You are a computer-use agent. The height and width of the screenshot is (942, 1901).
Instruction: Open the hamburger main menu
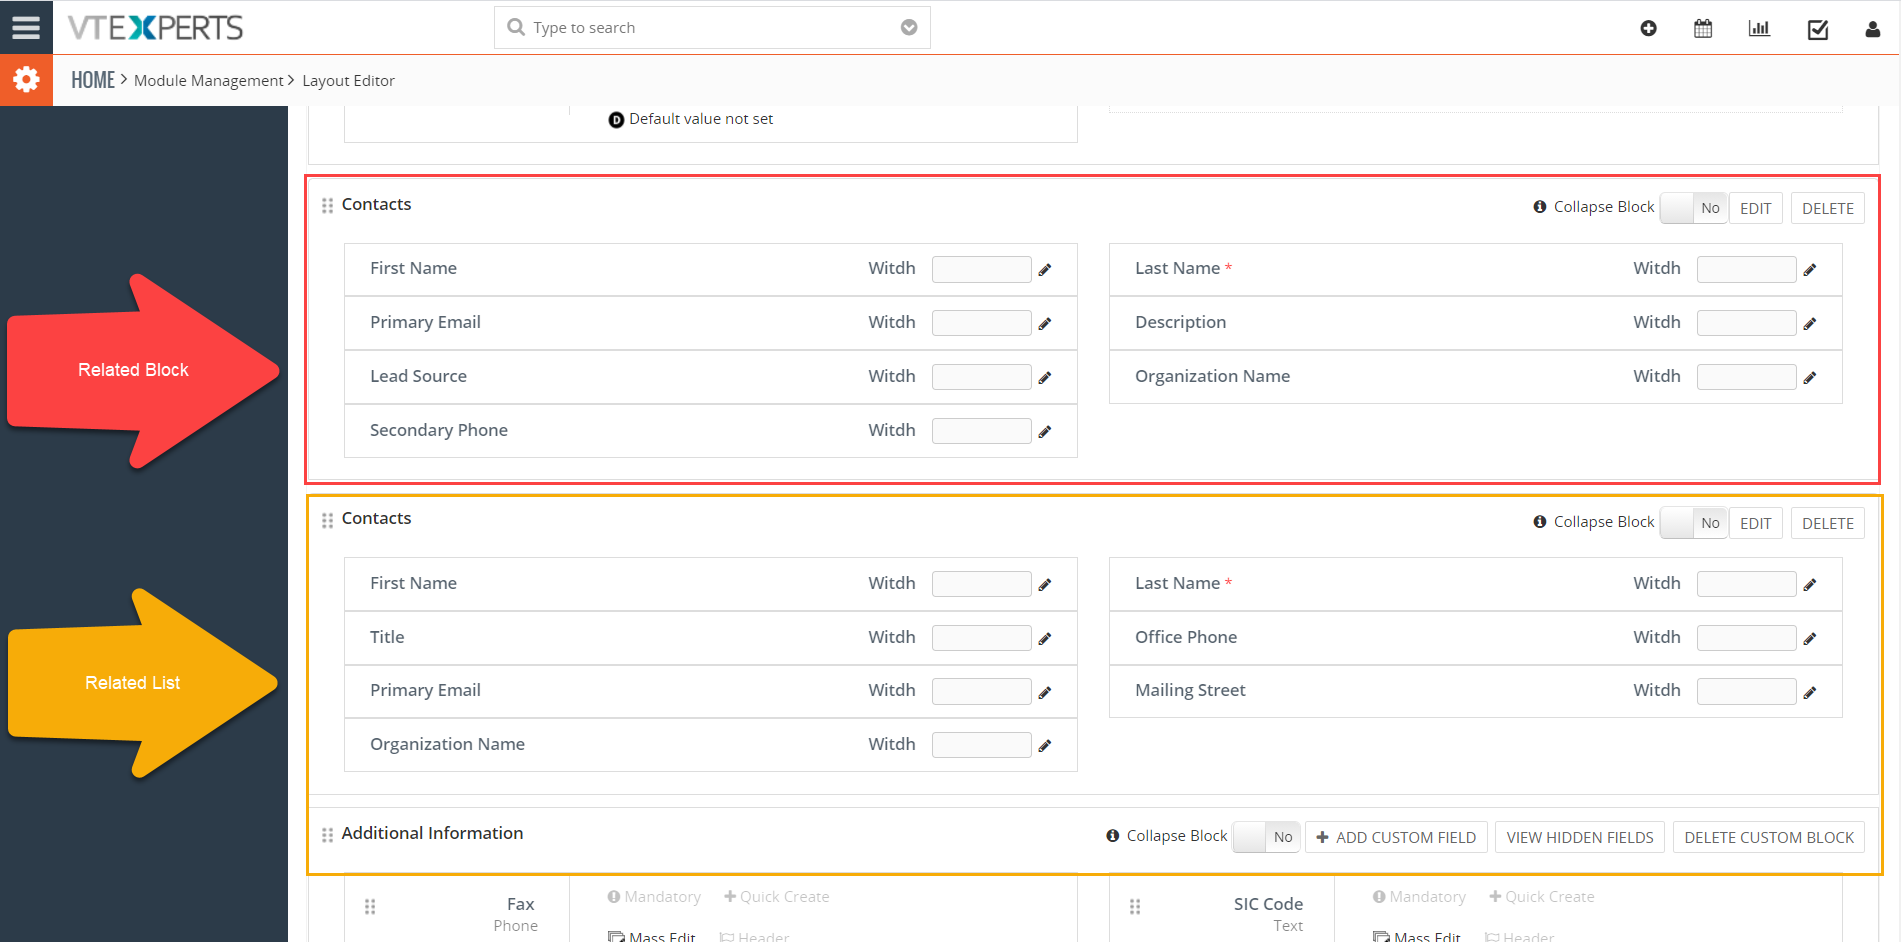(26, 27)
